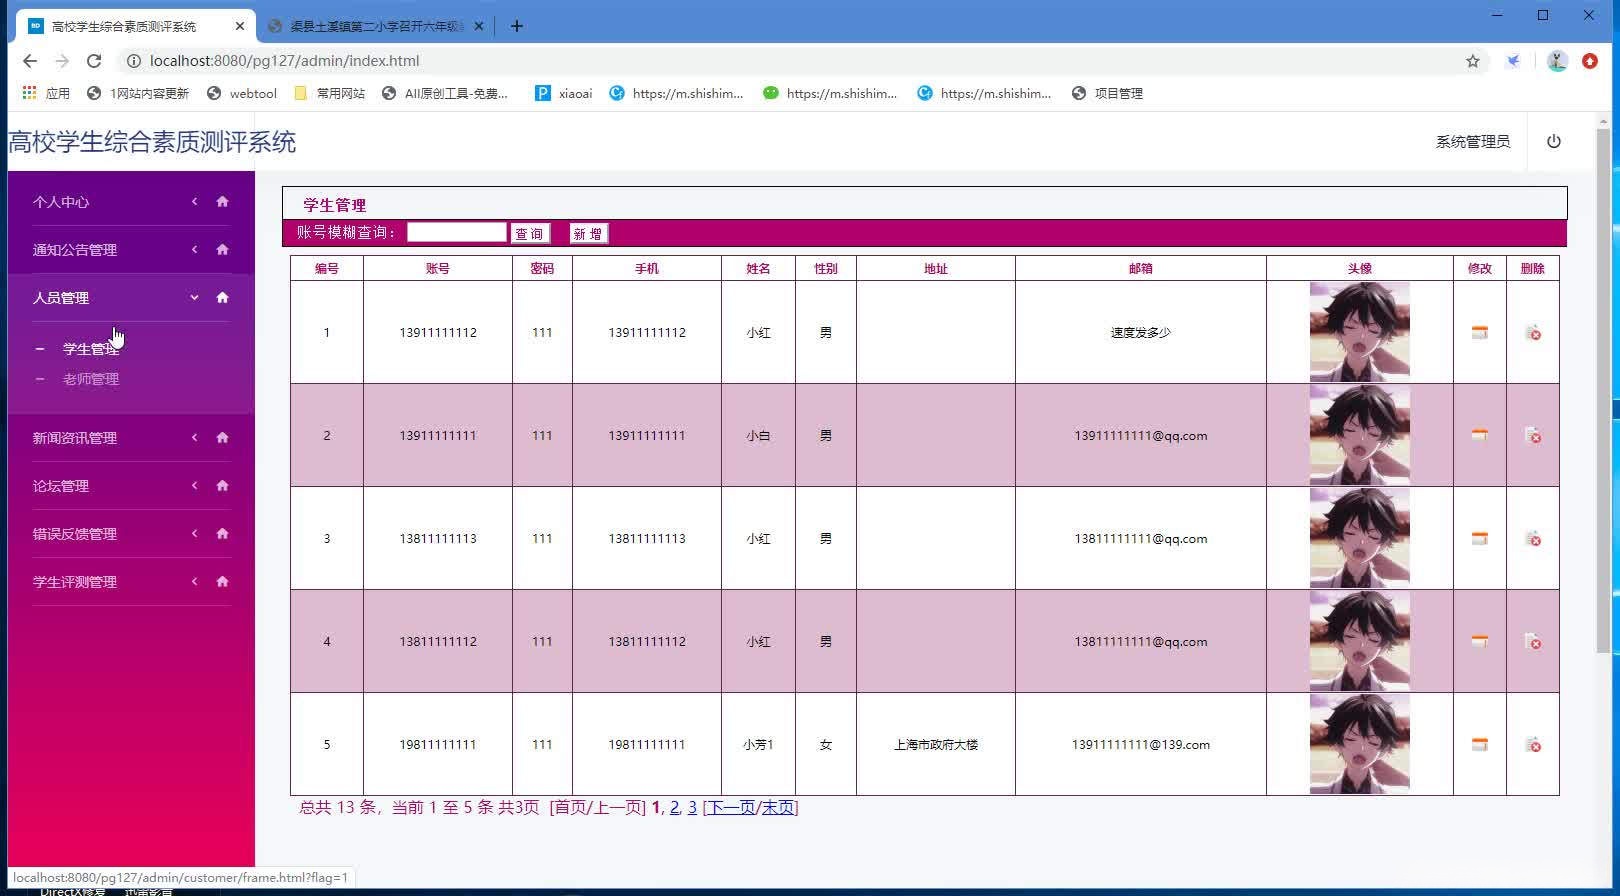Screen dimensions: 1620x896
Task: Open the 常用网站 bookmark folder
Action: coord(330,93)
